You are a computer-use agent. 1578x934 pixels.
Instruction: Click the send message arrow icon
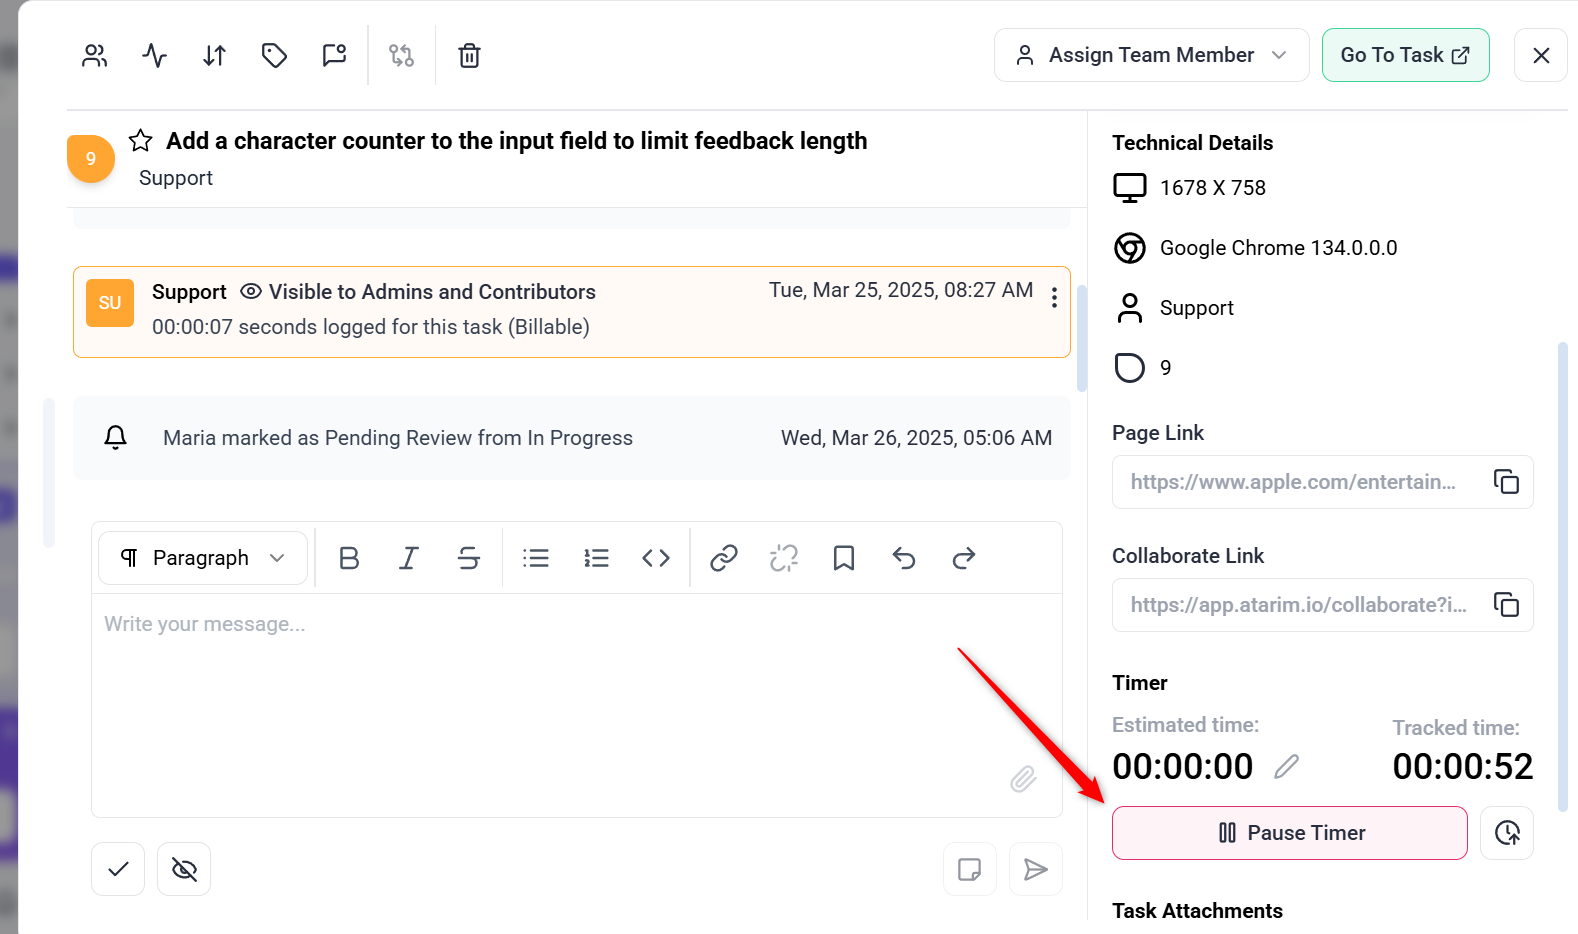(1035, 870)
